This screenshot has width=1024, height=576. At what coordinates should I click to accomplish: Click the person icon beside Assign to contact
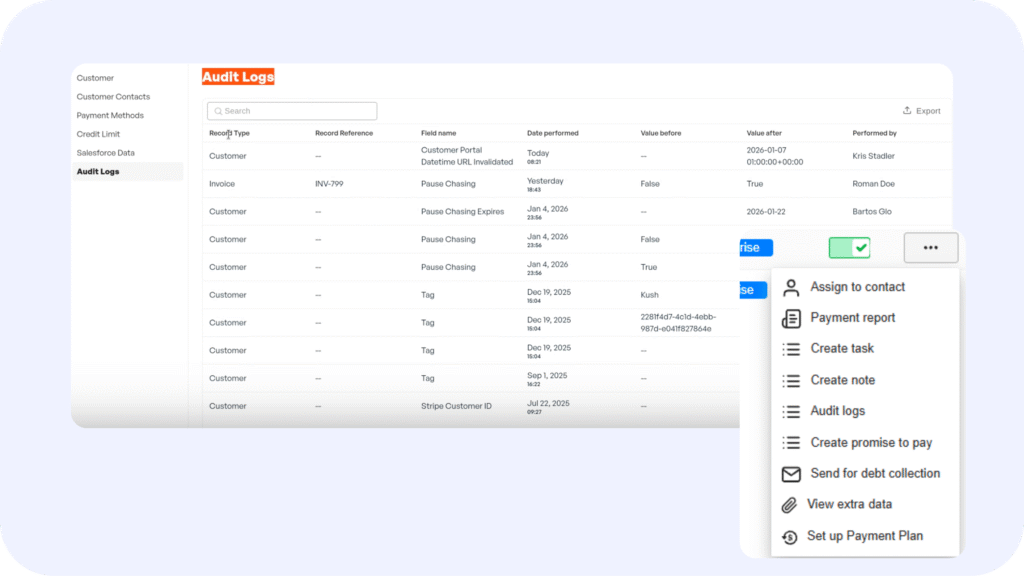click(x=791, y=288)
